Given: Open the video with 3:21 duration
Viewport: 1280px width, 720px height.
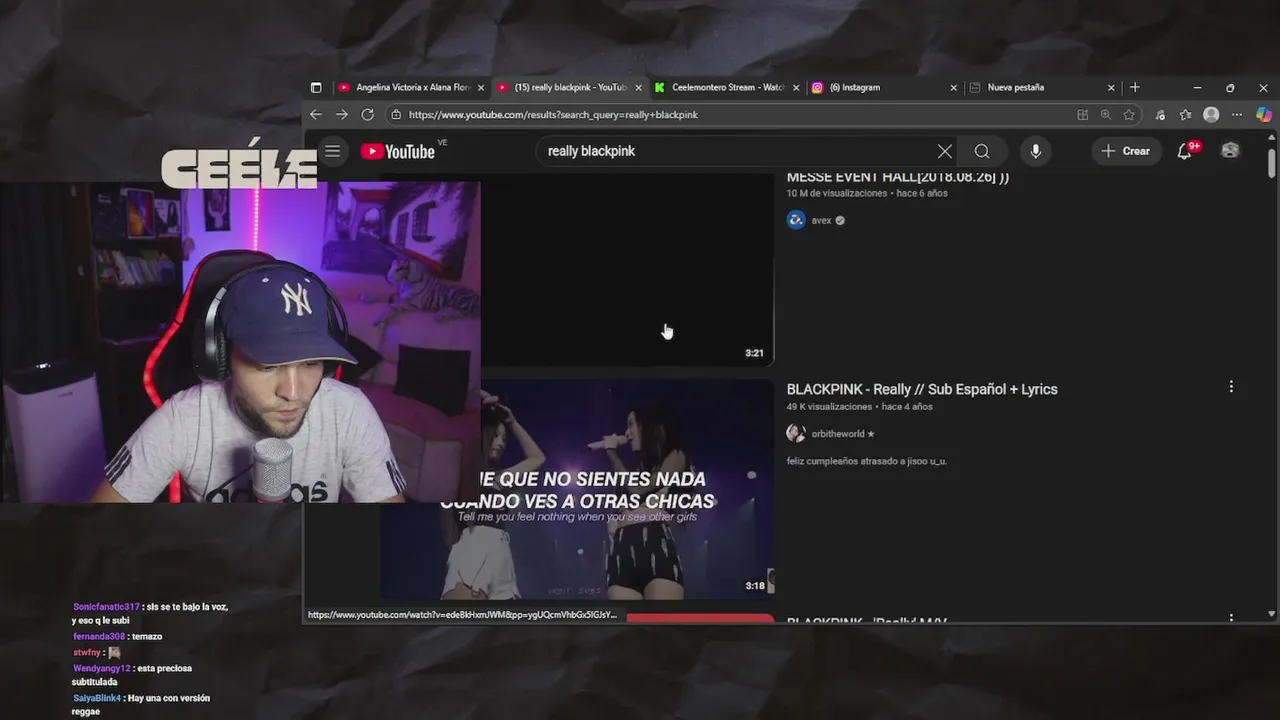Looking at the screenshot, I should coord(627,270).
